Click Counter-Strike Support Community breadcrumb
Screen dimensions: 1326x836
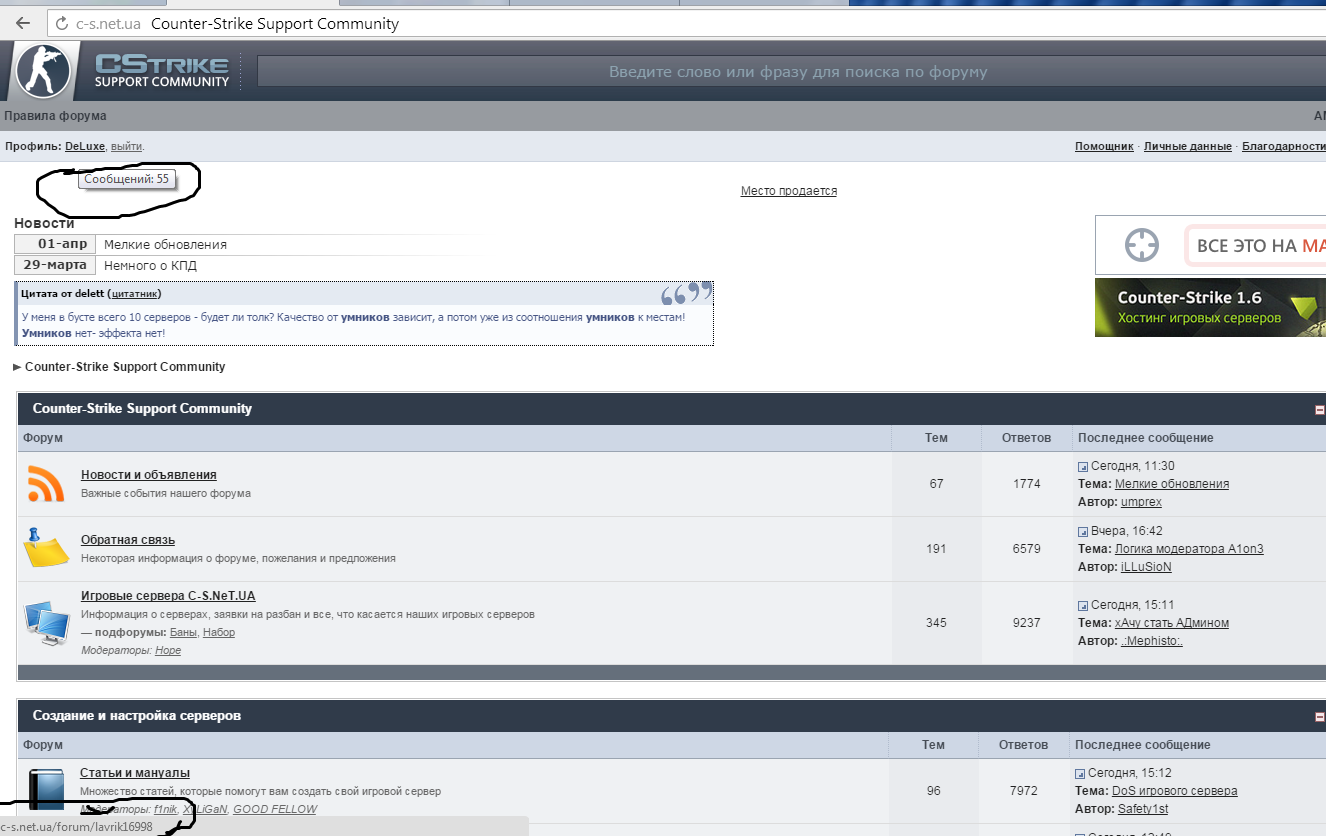click(125, 367)
